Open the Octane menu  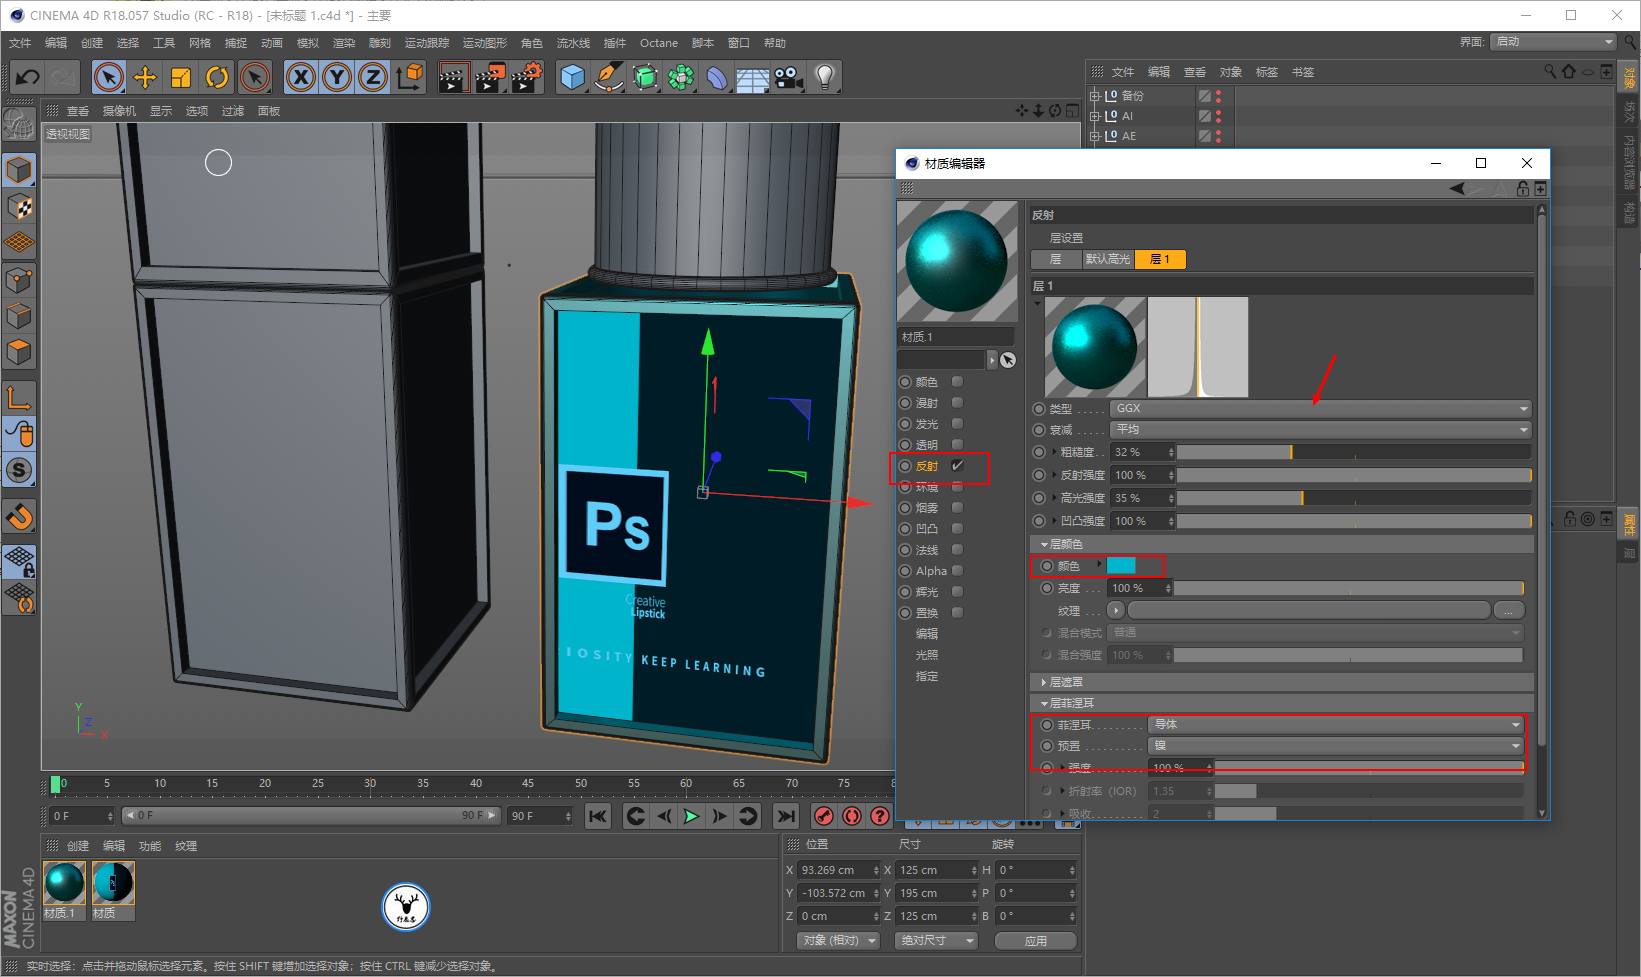(659, 43)
